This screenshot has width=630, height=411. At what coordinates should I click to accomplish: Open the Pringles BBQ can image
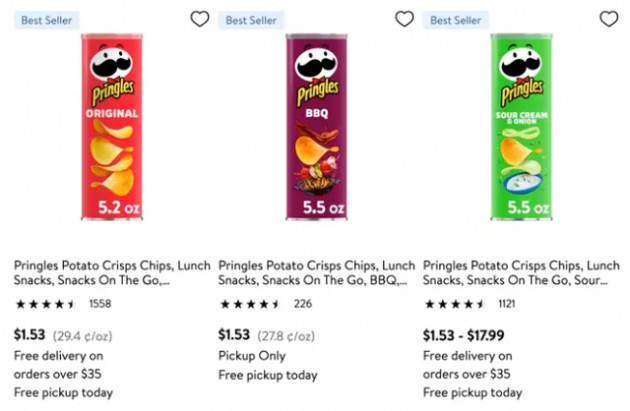coord(317,127)
